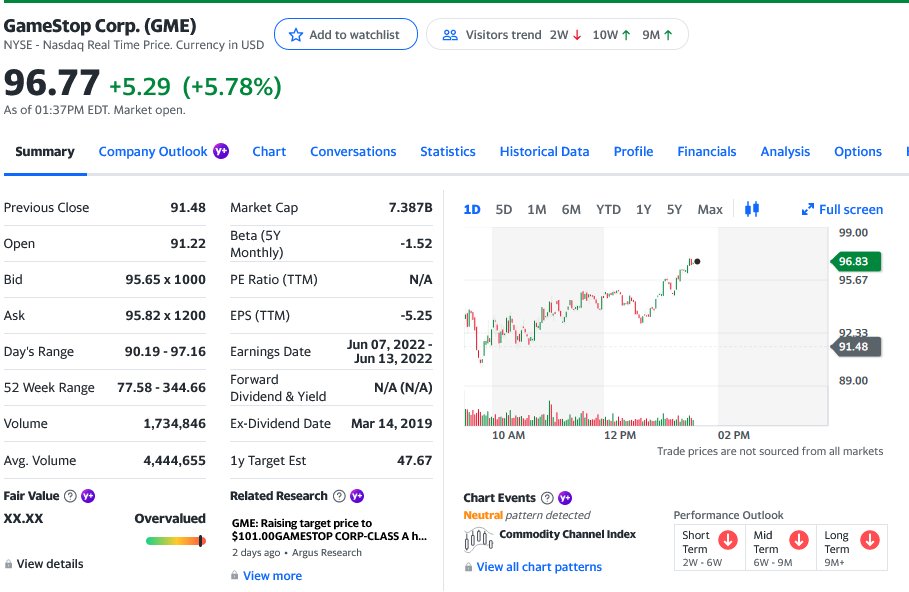The width and height of the screenshot is (909, 592).
Task: Click the Commodity Channel Index label
Action: click(568, 534)
